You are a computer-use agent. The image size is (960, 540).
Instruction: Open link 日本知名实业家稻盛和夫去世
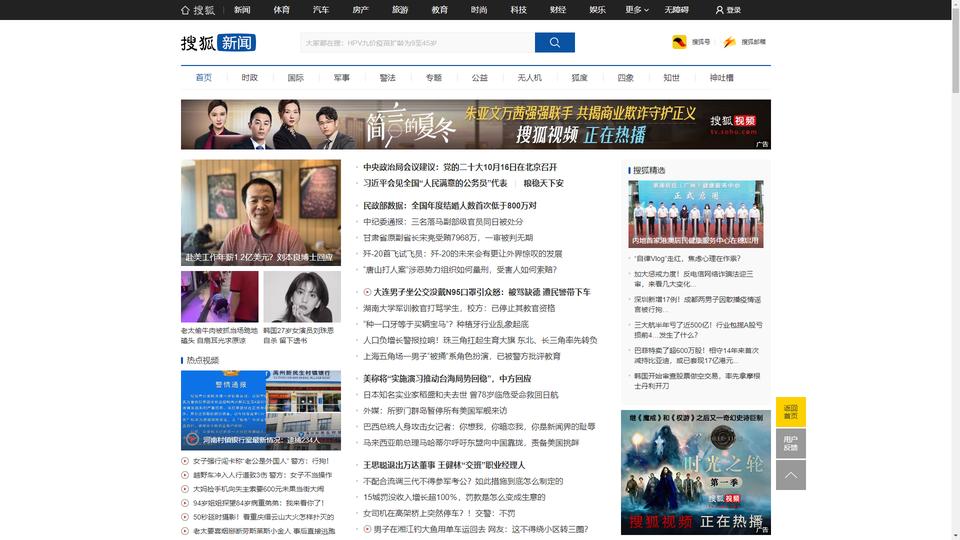(460, 395)
